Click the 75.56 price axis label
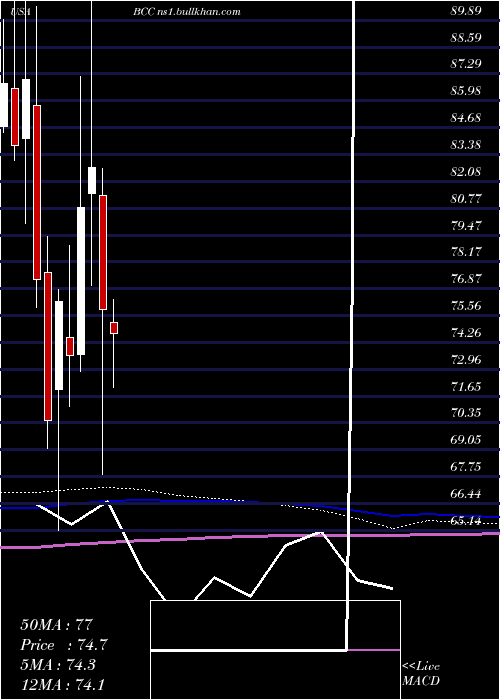The height and width of the screenshot is (700, 500). tap(466, 306)
